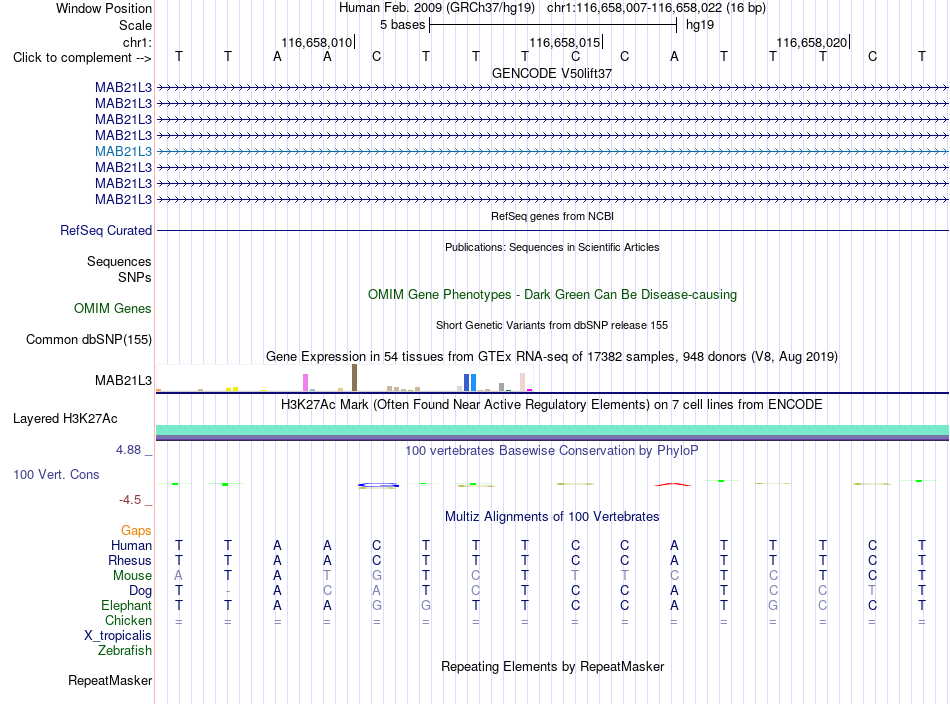Click the pair of blue bars in GTEx chart
The width and height of the screenshot is (950, 704).
[470, 383]
